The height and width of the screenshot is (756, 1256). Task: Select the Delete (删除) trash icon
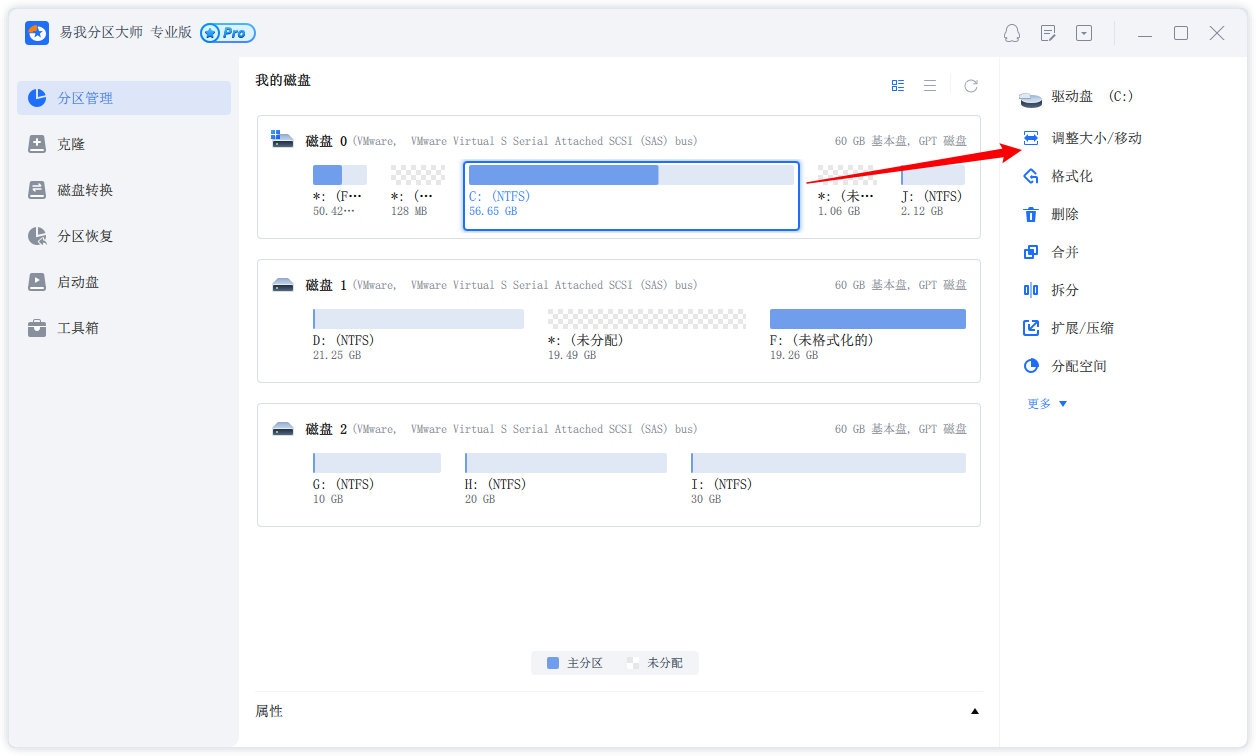(1031, 214)
